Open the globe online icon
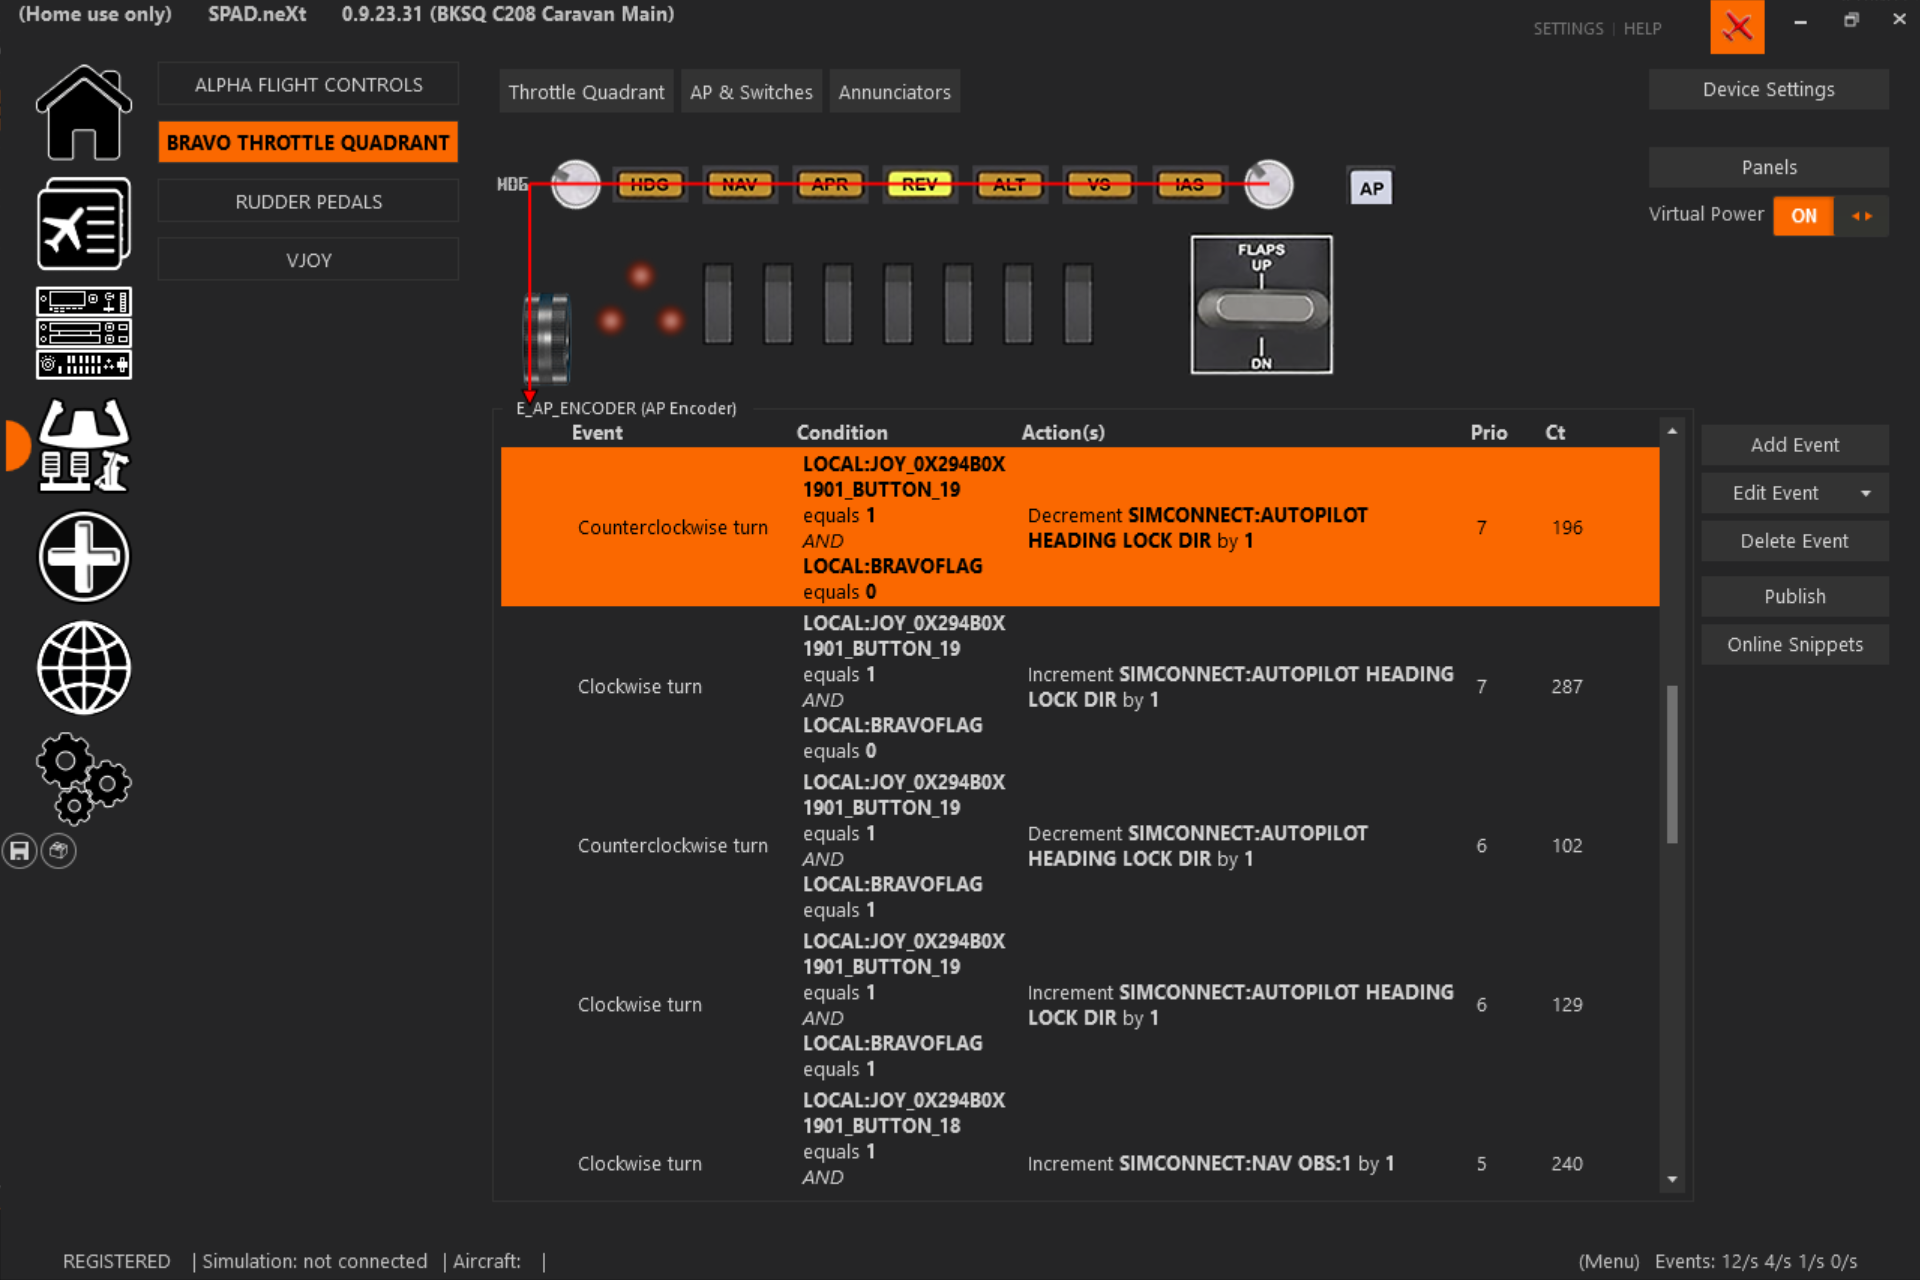The image size is (1920, 1280). pyautogui.click(x=84, y=668)
